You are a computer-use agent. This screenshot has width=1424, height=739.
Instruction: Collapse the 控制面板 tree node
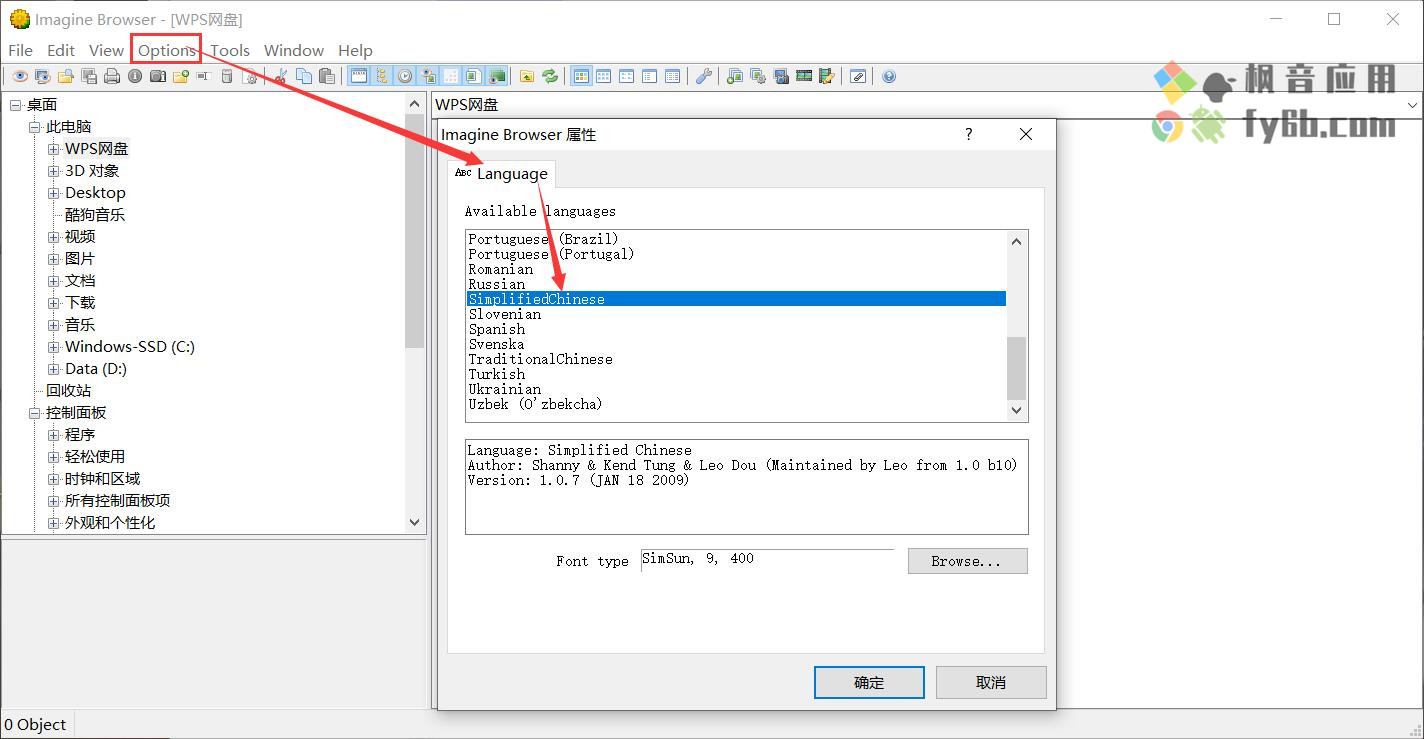pyautogui.click(x=35, y=413)
